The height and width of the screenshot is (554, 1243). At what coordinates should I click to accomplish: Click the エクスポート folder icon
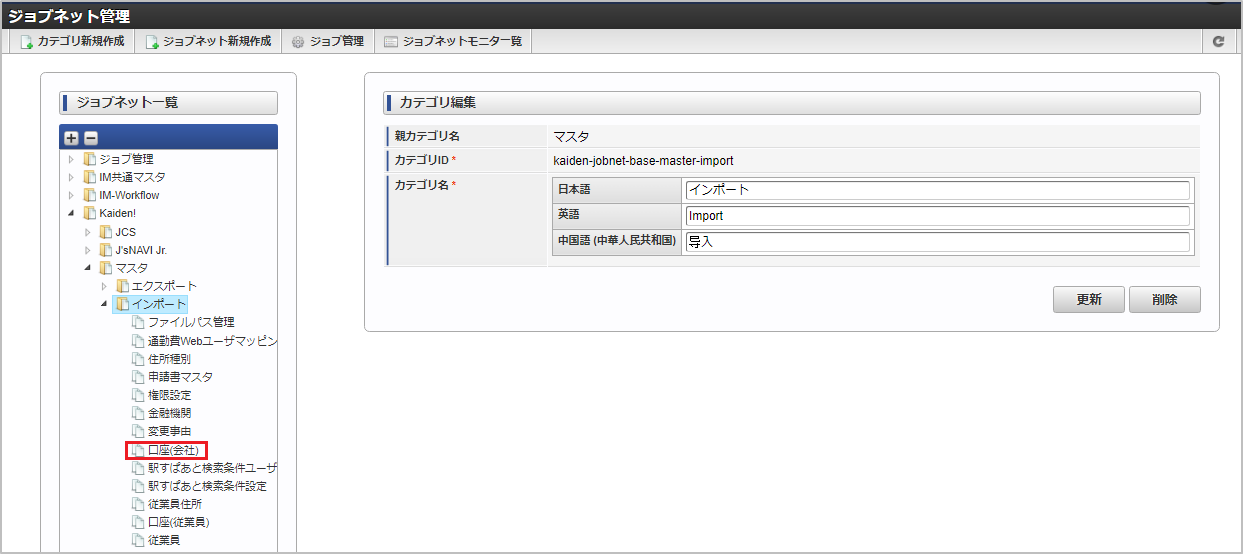[123, 286]
